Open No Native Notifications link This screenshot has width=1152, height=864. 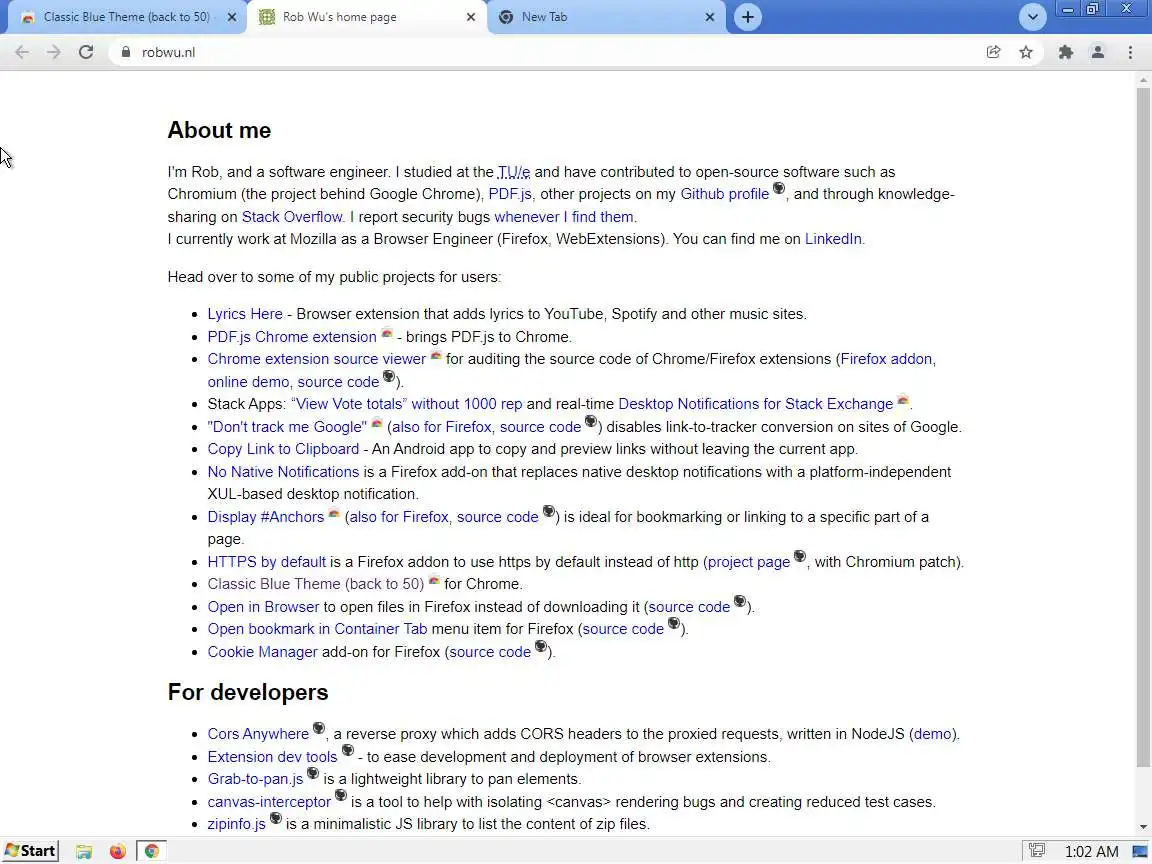pyautogui.click(x=283, y=472)
